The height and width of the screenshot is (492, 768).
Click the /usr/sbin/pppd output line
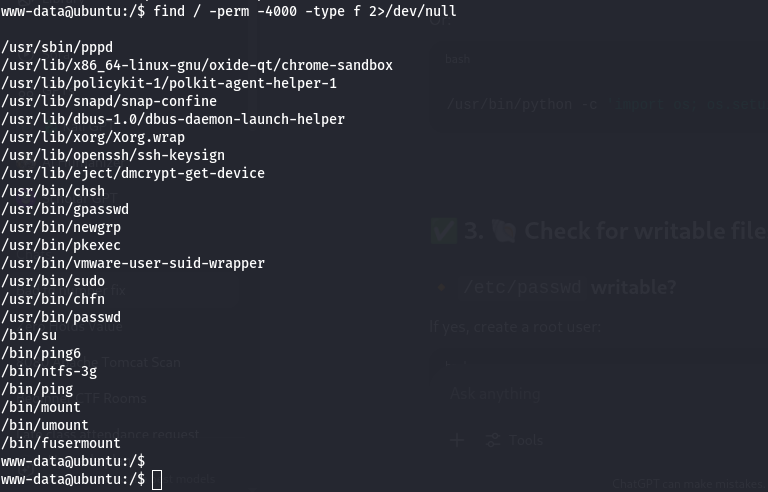click(57, 47)
